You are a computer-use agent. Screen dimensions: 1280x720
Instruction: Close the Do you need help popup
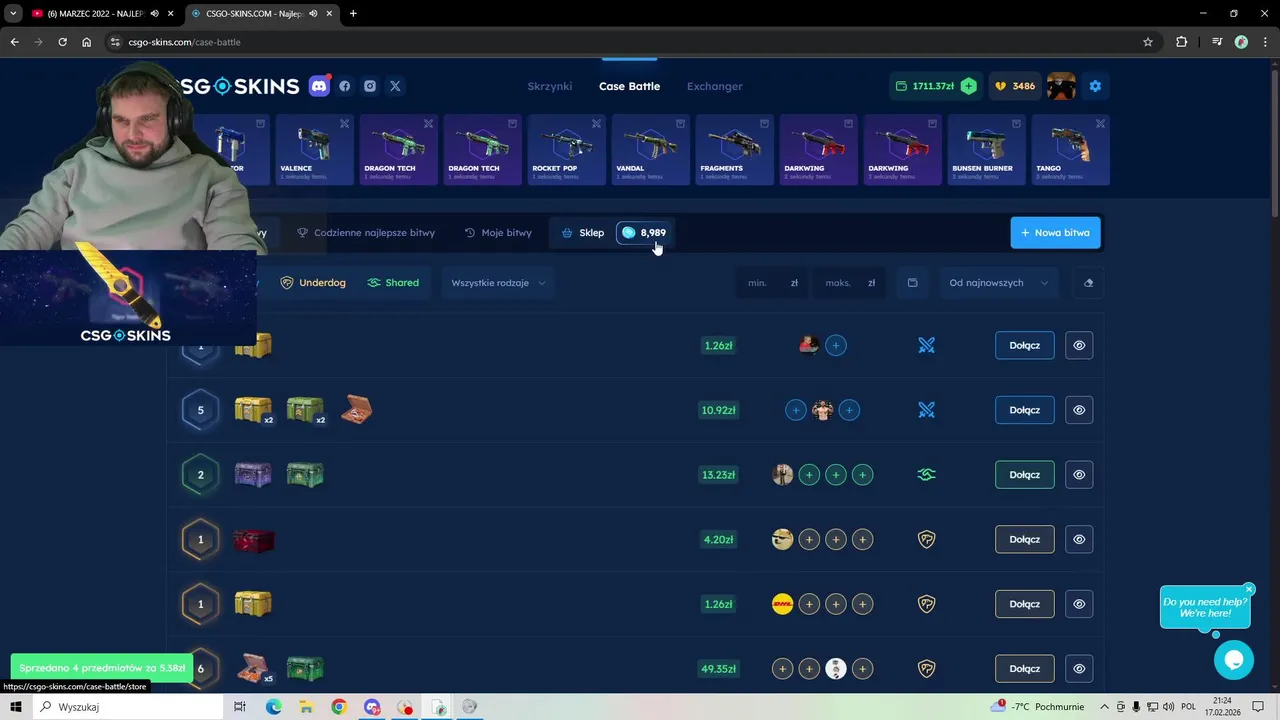(x=1249, y=589)
